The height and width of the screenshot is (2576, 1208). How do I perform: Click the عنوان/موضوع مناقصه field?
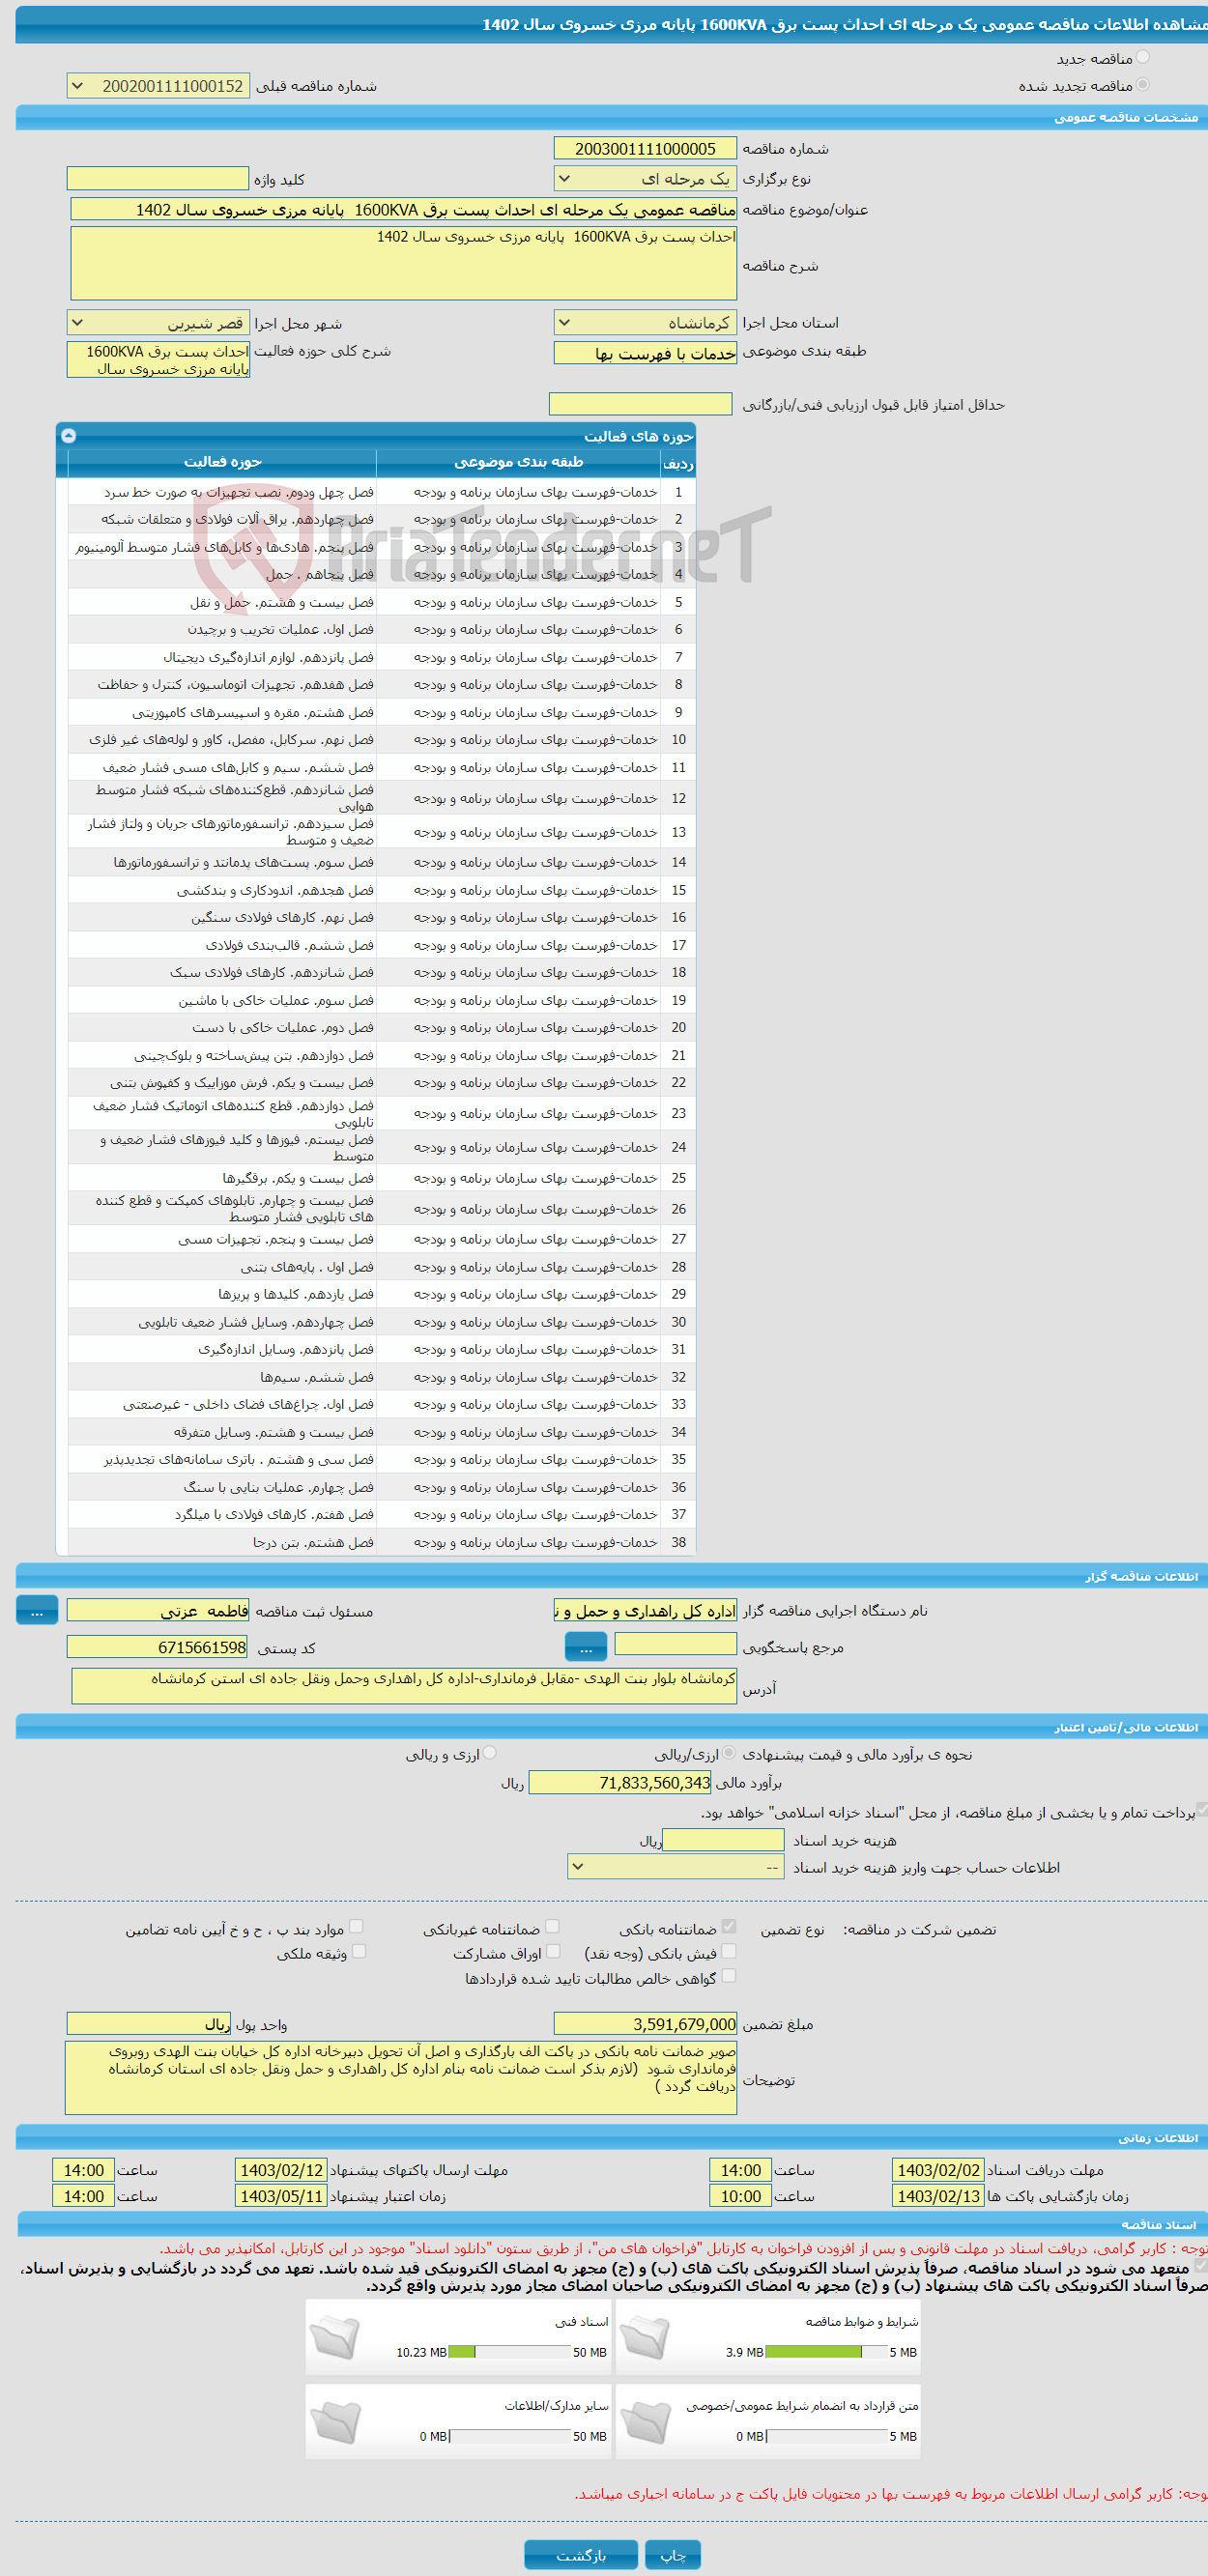click(403, 209)
